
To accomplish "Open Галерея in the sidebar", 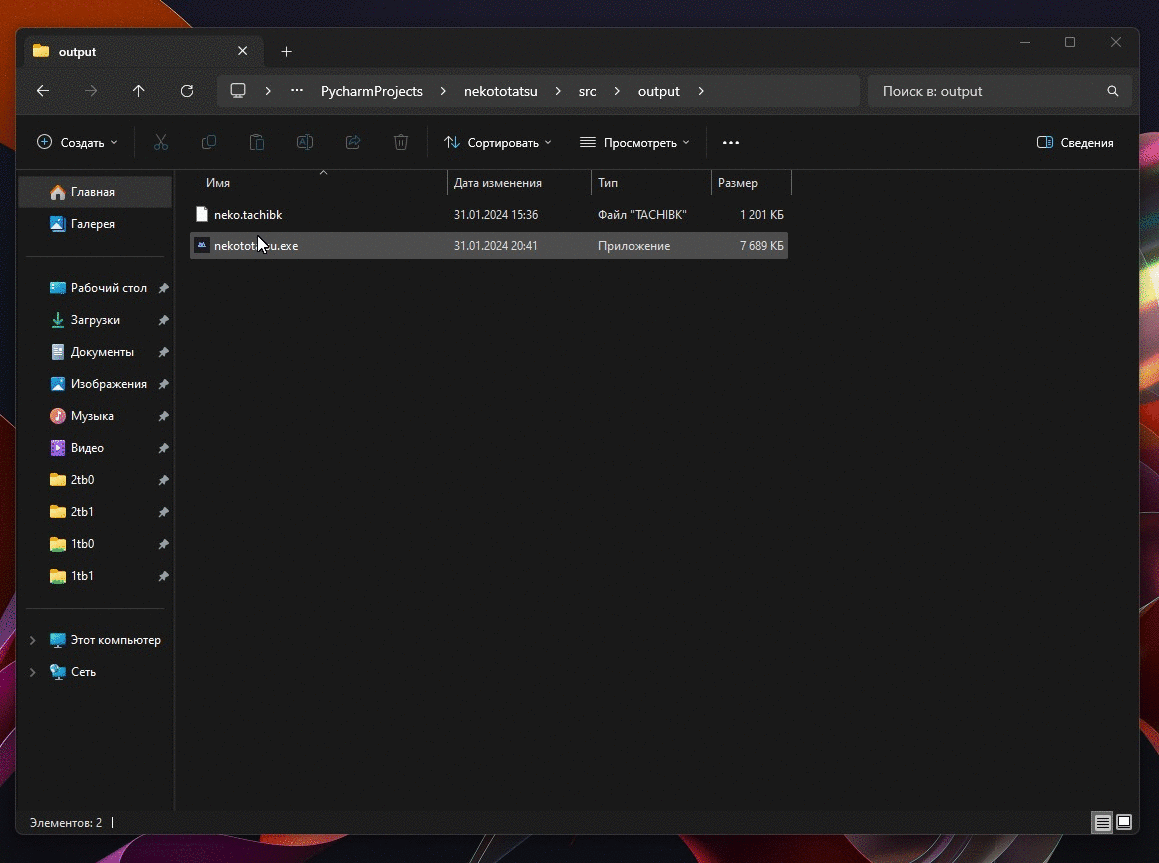I will 95,224.
